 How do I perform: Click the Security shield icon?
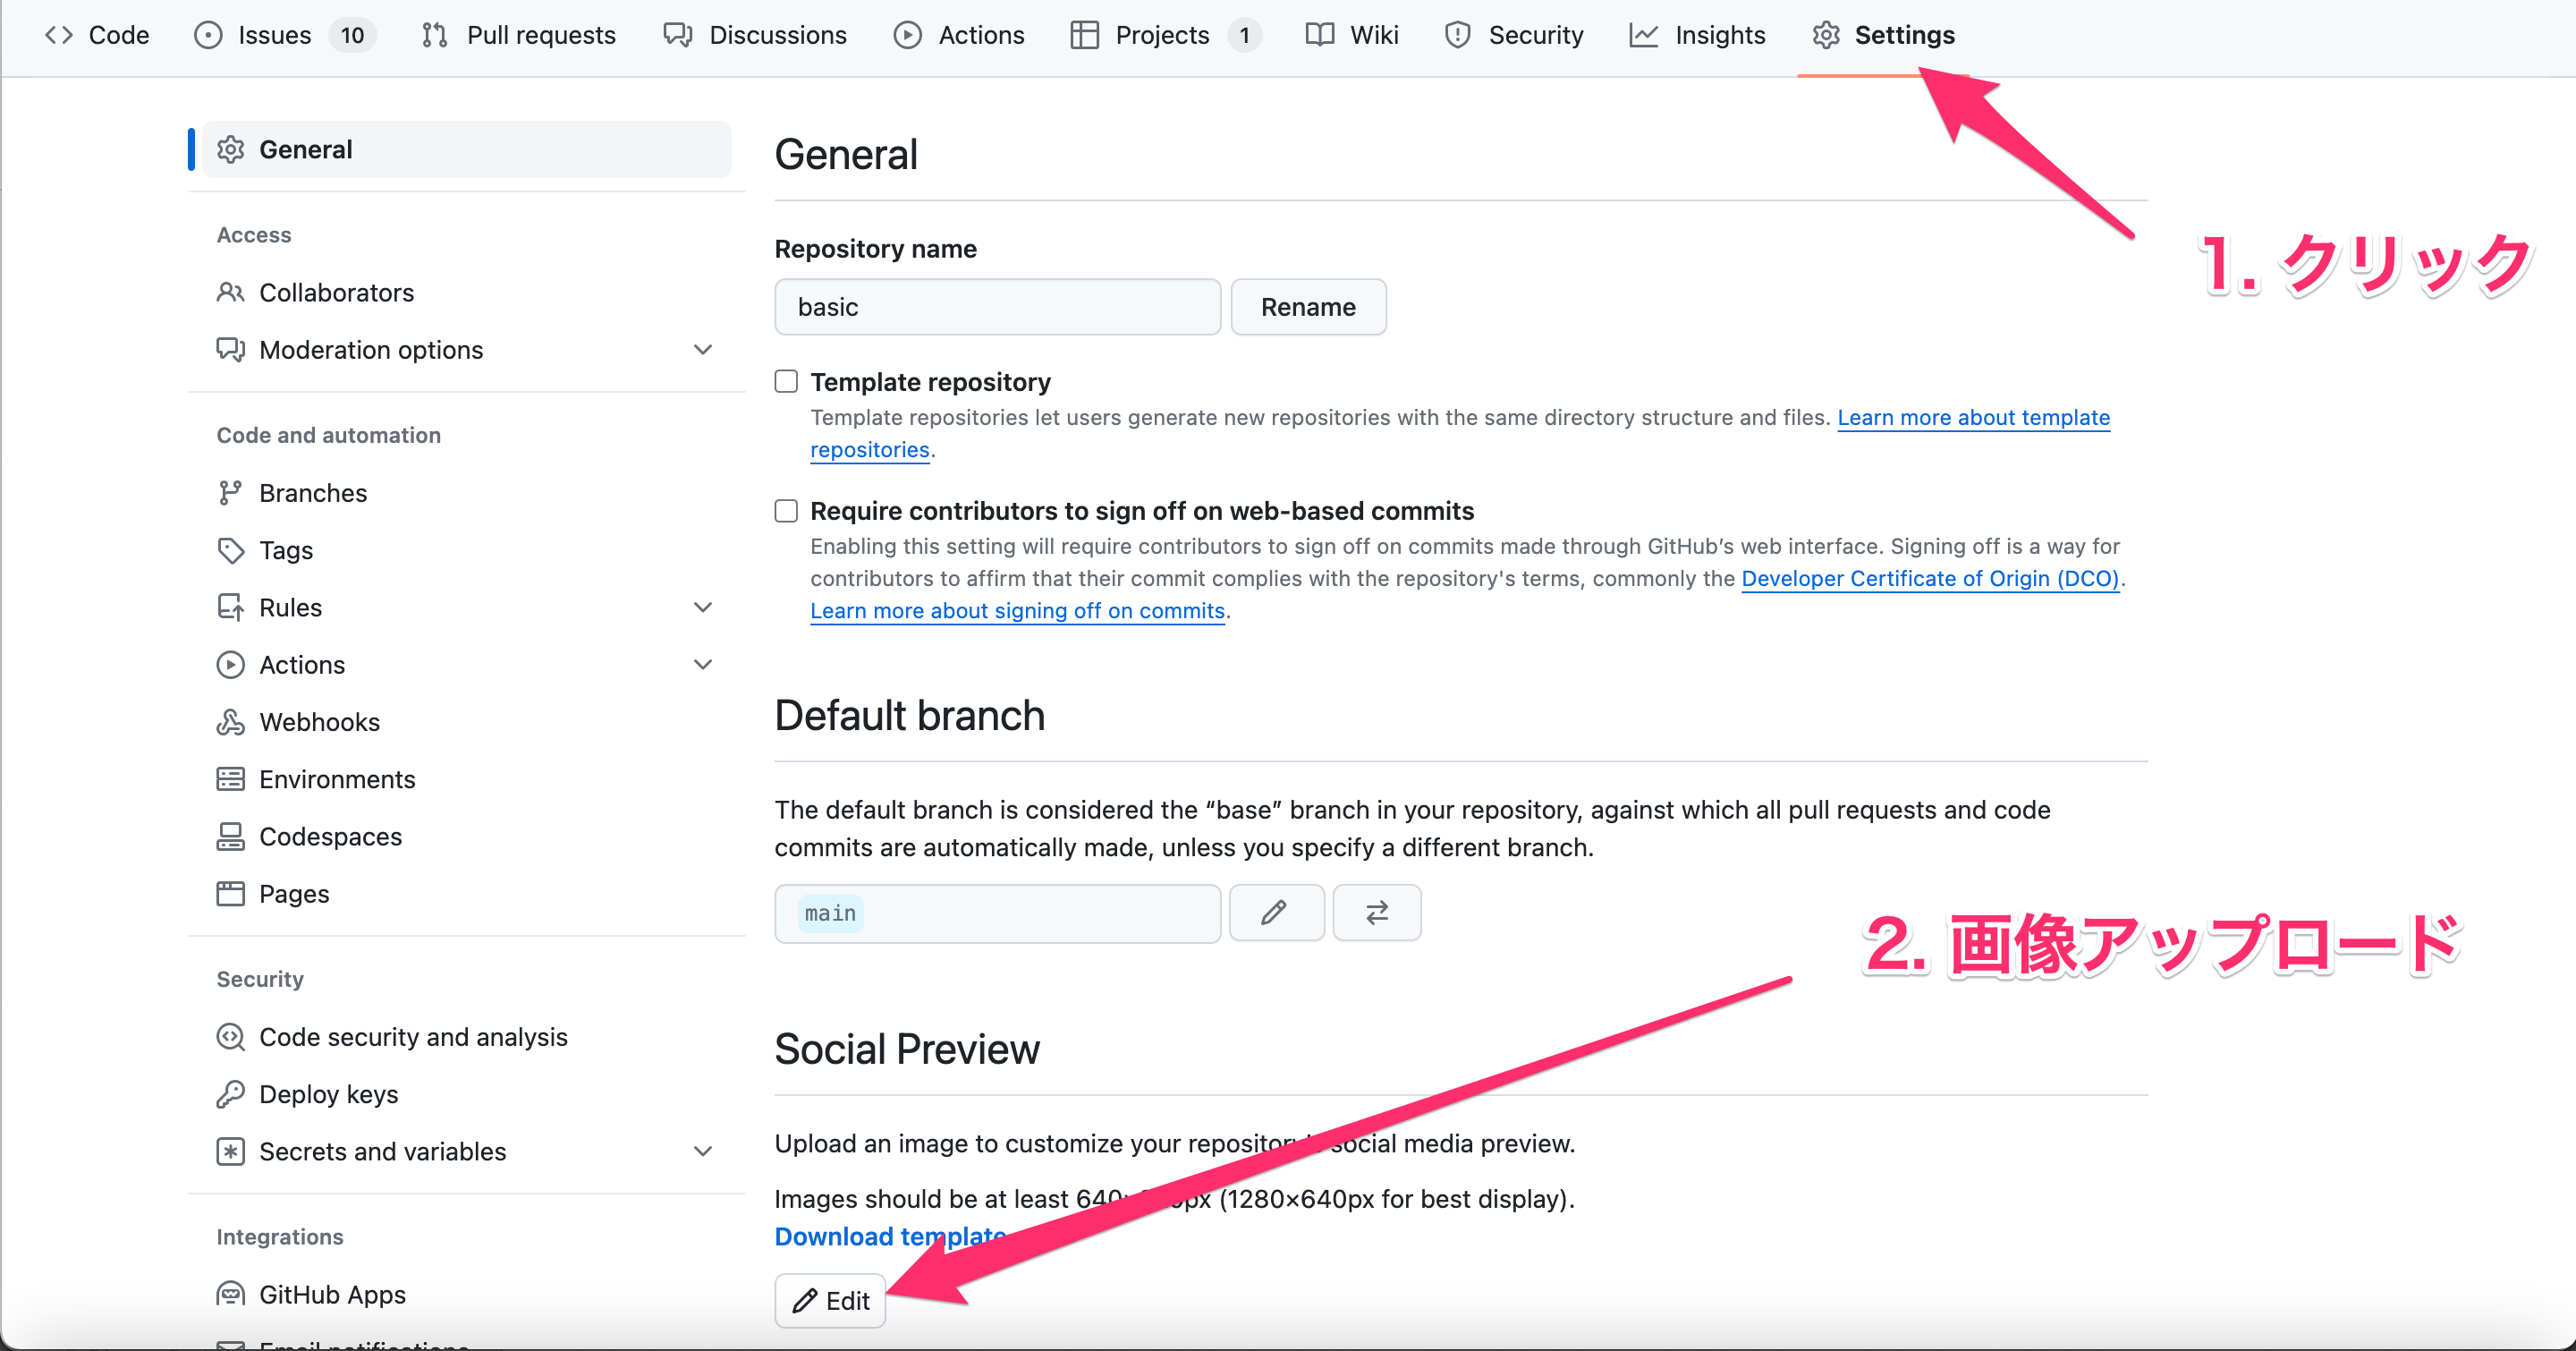click(x=1457, y=34)
